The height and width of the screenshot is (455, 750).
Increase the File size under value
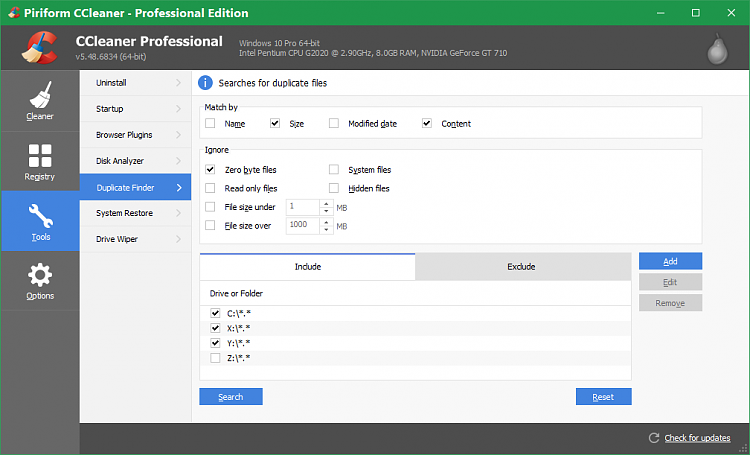click(x=326, y=203)
